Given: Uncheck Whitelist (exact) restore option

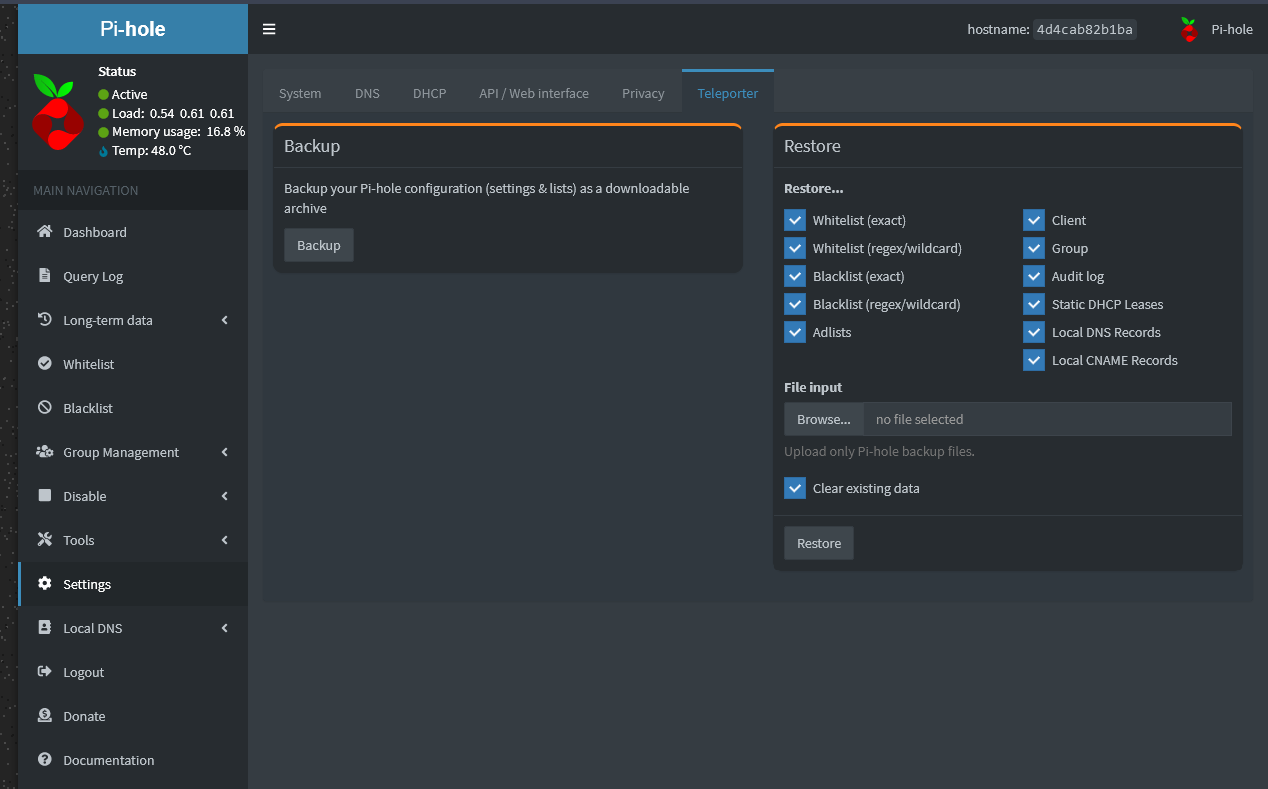Looking at the screenshot, I should [x=795, y=220].
